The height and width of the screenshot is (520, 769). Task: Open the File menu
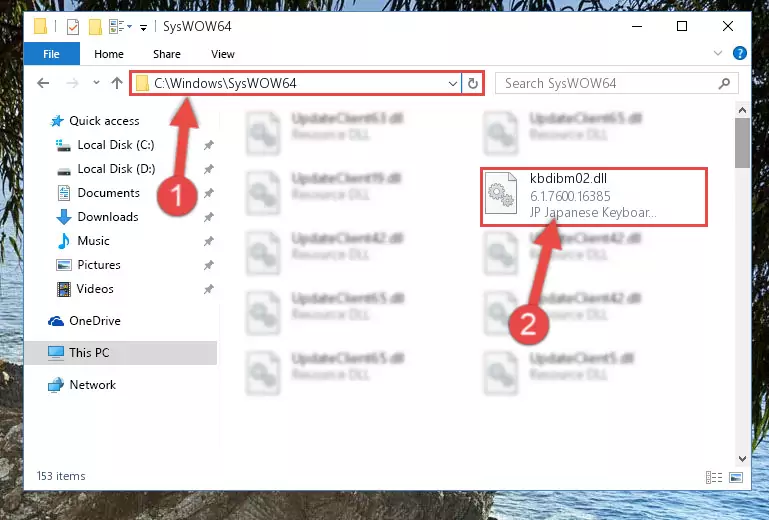coord(51,54)
